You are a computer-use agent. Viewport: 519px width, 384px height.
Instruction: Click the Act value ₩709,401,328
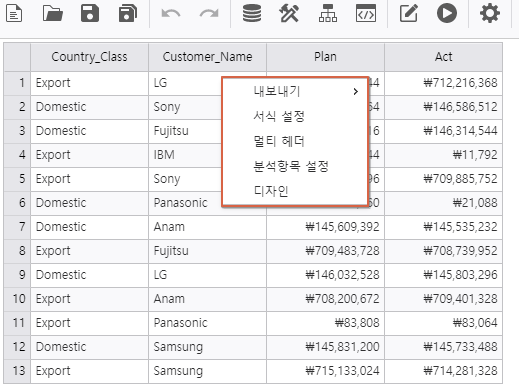pos(443,299)
